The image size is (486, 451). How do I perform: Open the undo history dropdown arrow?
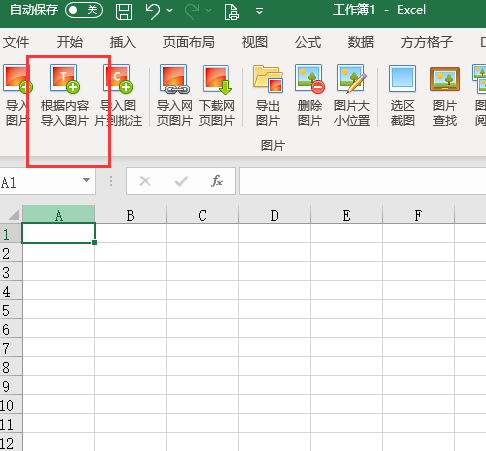point(170,11)
